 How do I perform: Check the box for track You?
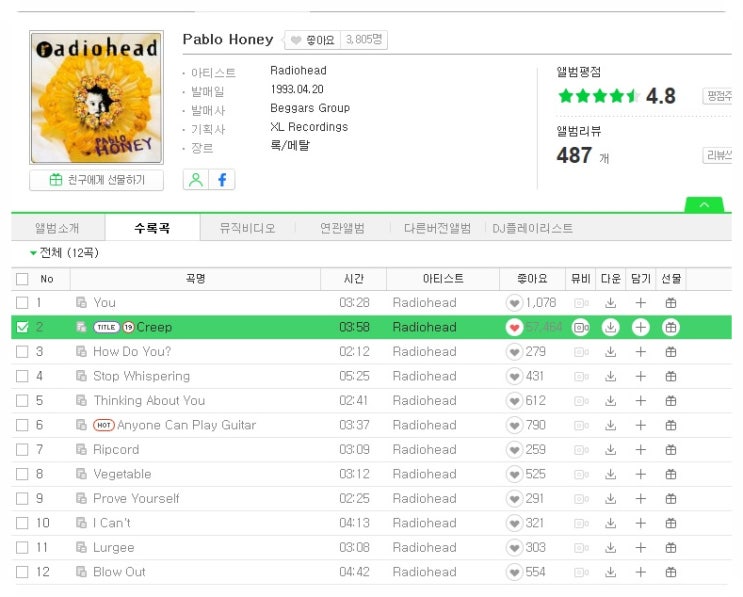(22, 303)
